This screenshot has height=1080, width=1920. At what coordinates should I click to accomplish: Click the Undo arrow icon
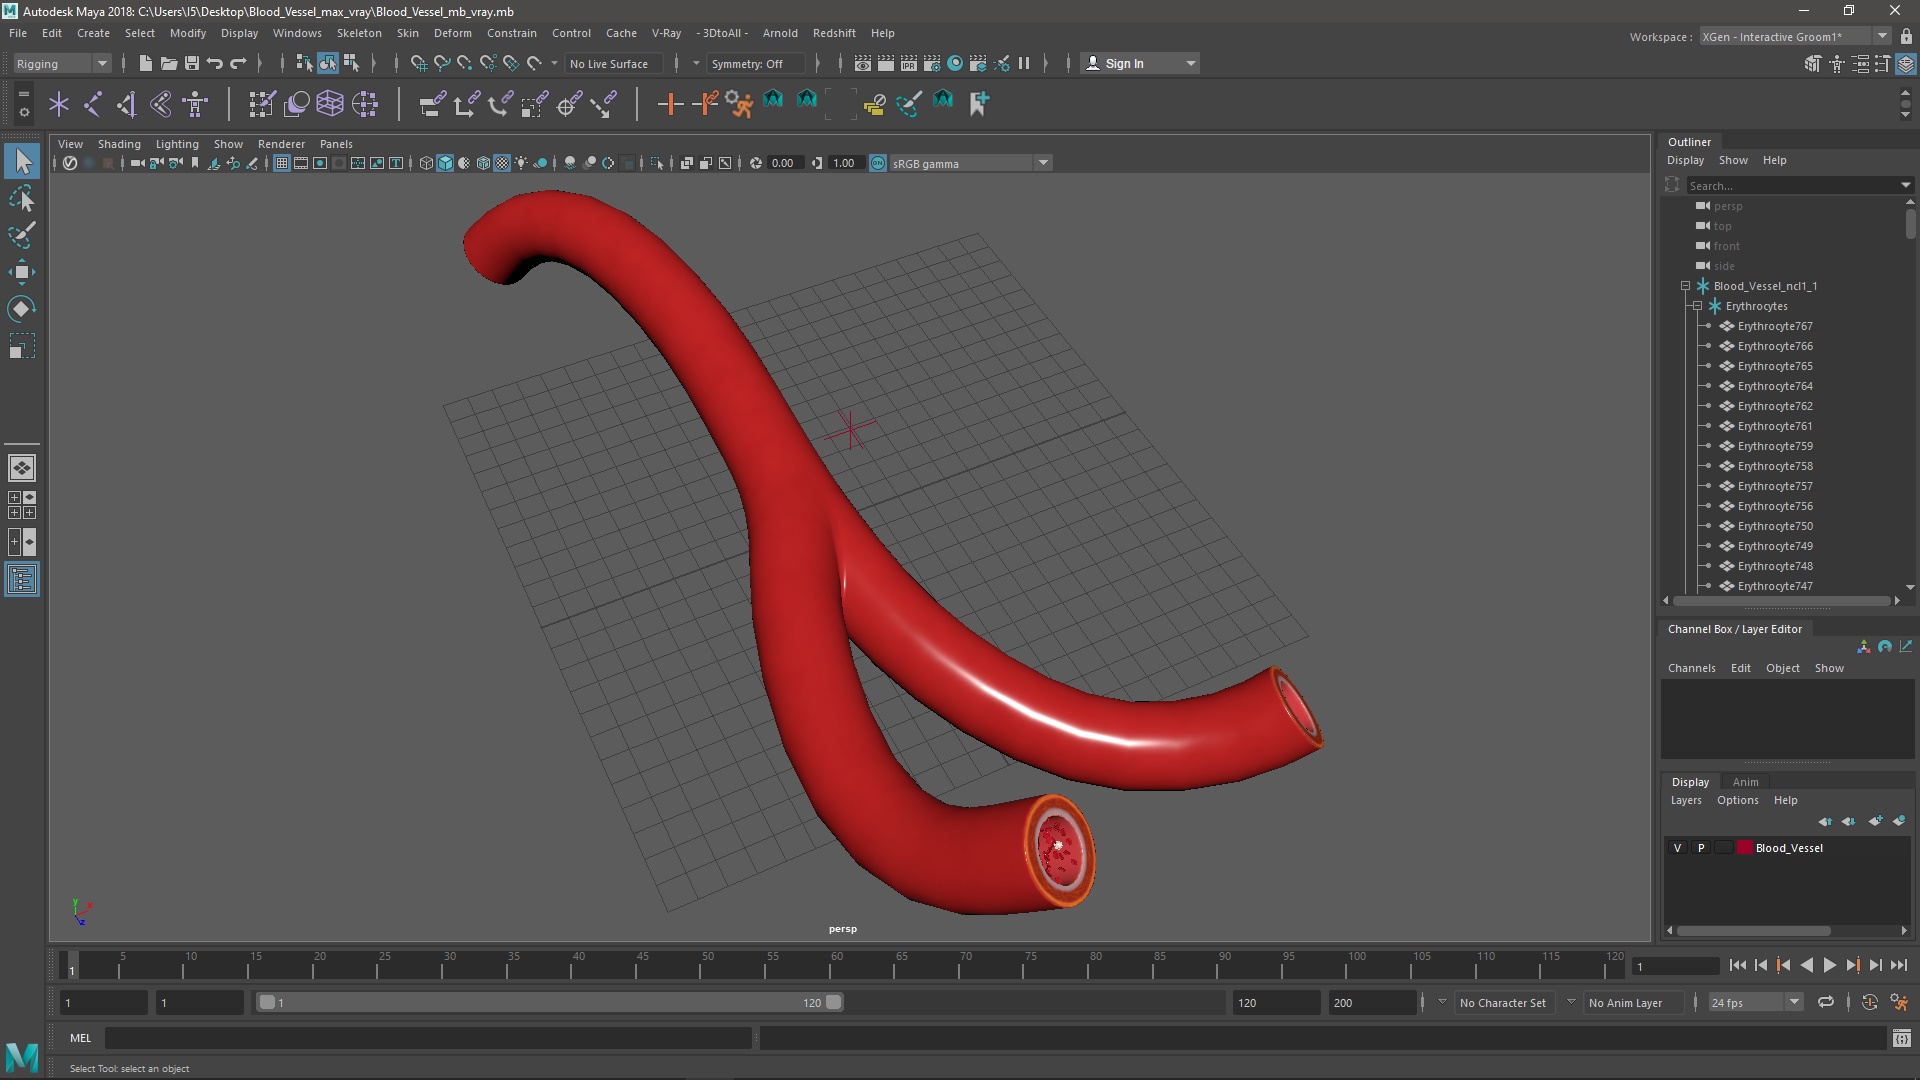coord(214,63)
